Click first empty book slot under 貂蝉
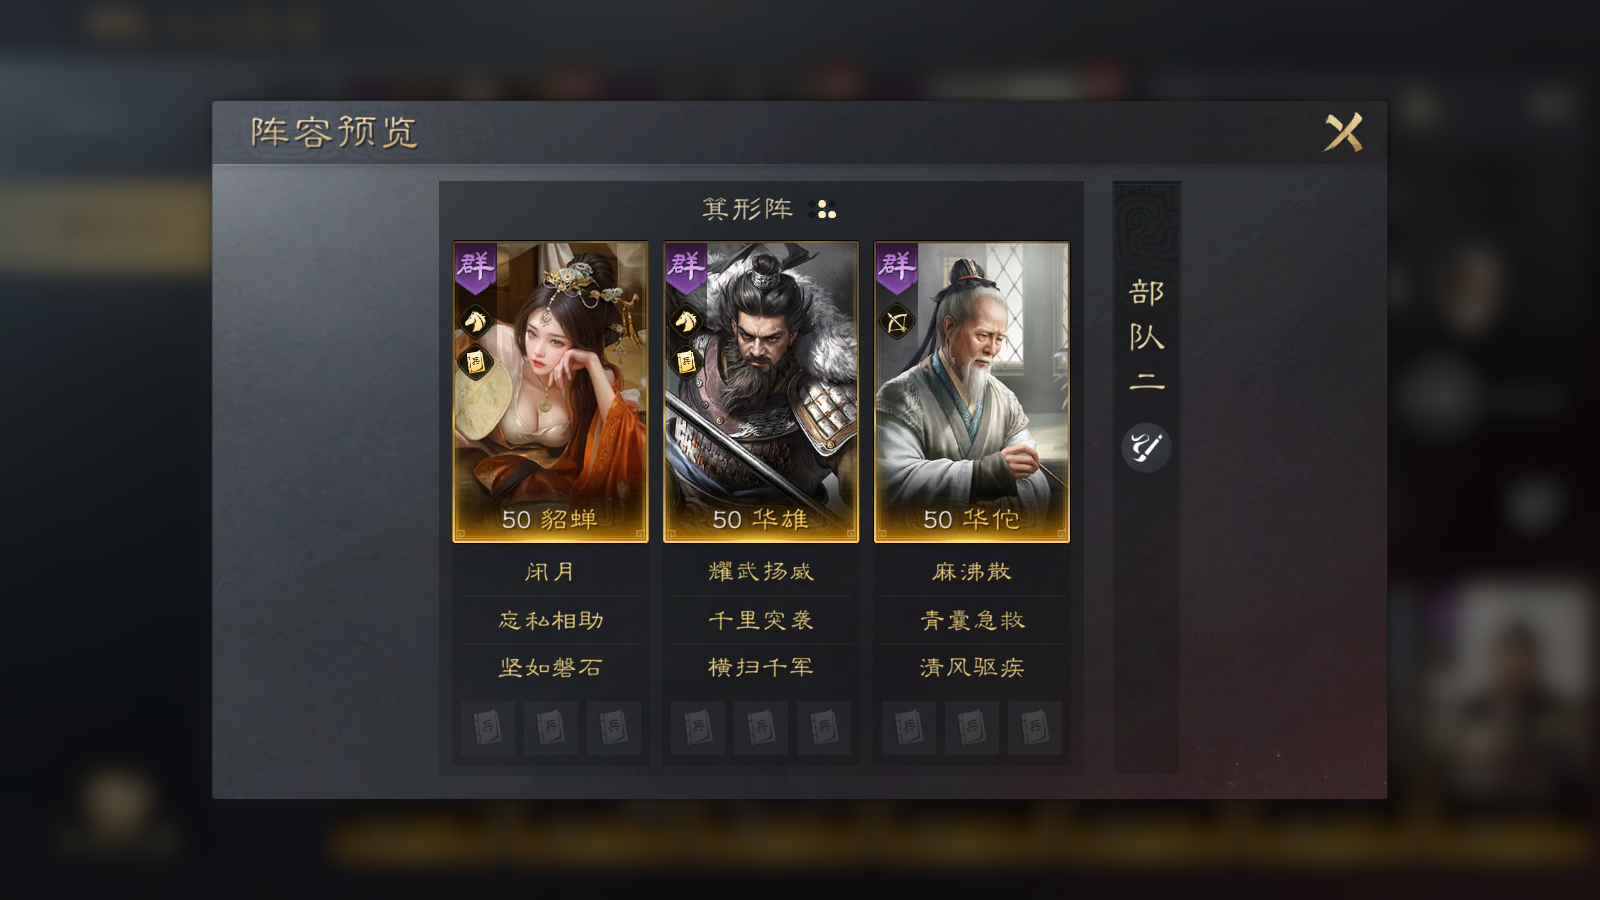Screen dimensions: 1600x900 click(488, 728)
